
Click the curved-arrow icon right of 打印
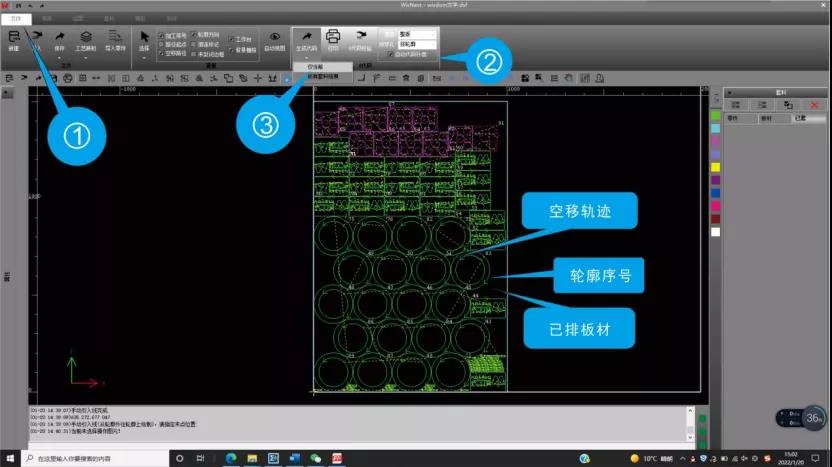[361, 36]
